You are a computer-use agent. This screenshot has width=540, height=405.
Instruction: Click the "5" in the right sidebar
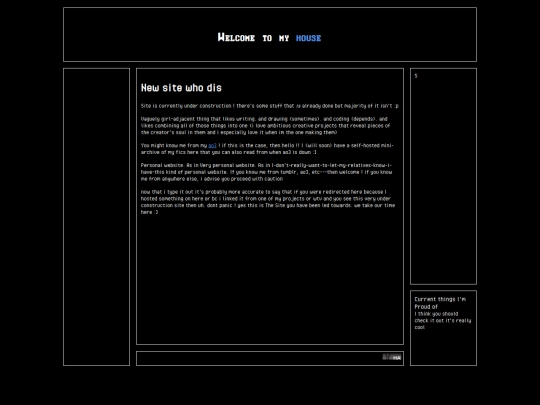coord(416,76)
